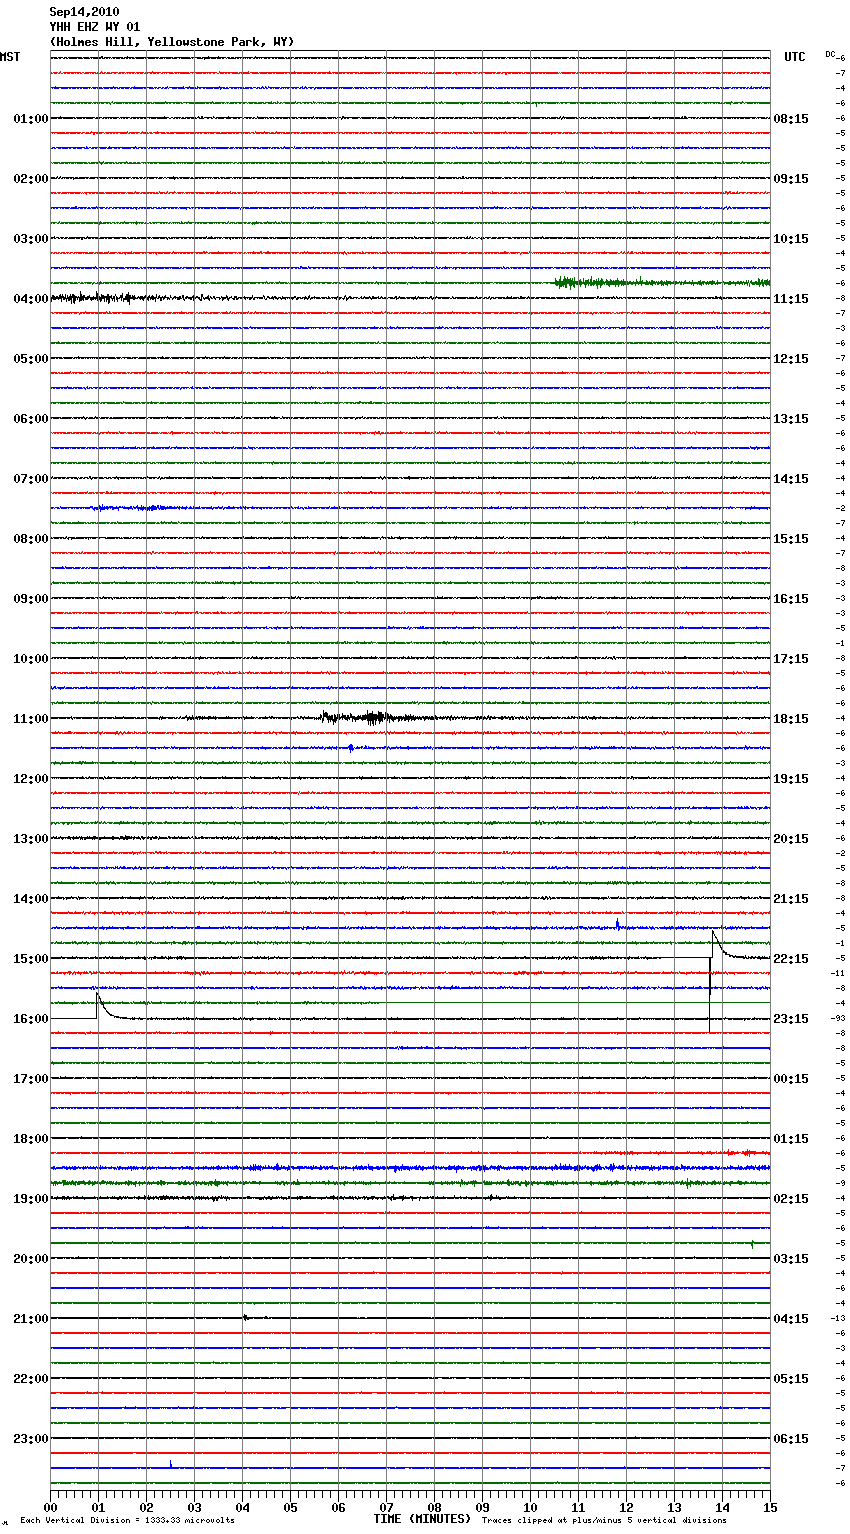Select the 14:00 MST time label
Viewport: 850px width, 1534px height.
pos(30,899)
